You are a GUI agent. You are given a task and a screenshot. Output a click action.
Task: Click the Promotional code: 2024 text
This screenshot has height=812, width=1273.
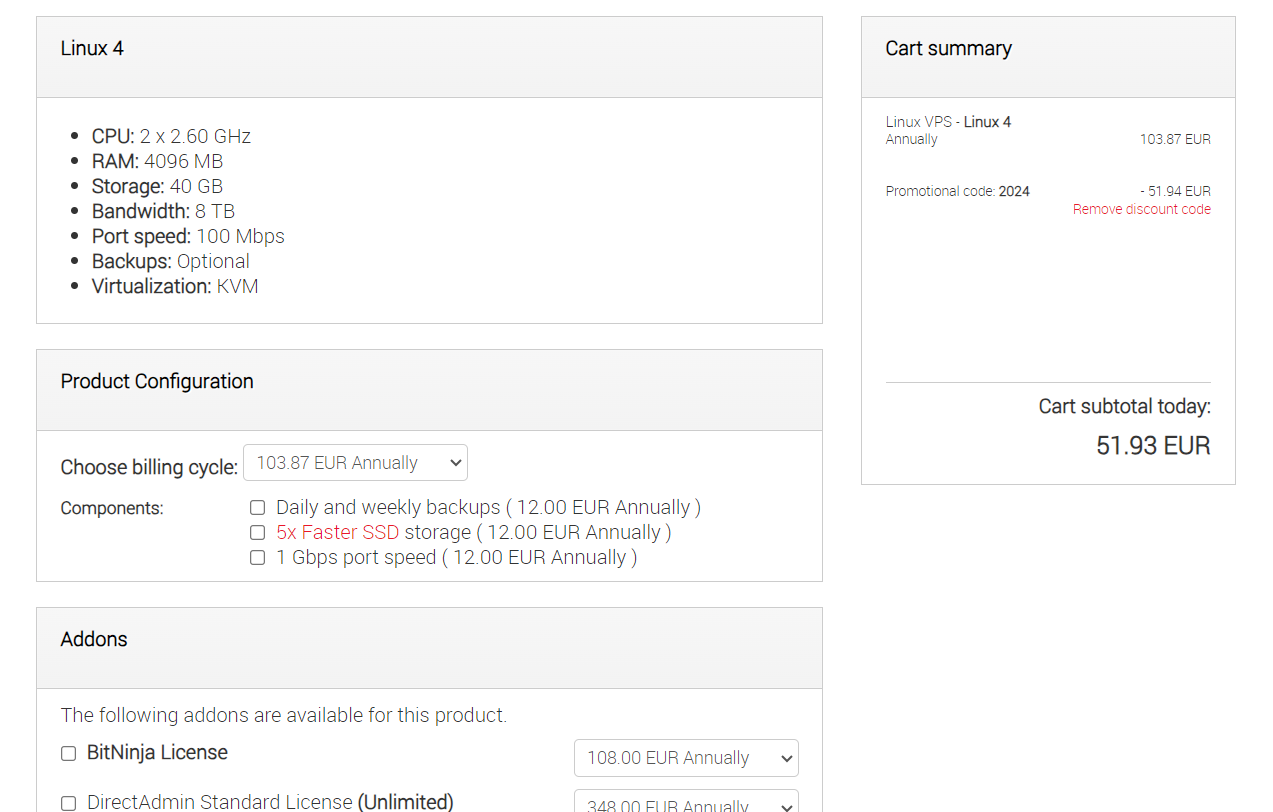957,191
